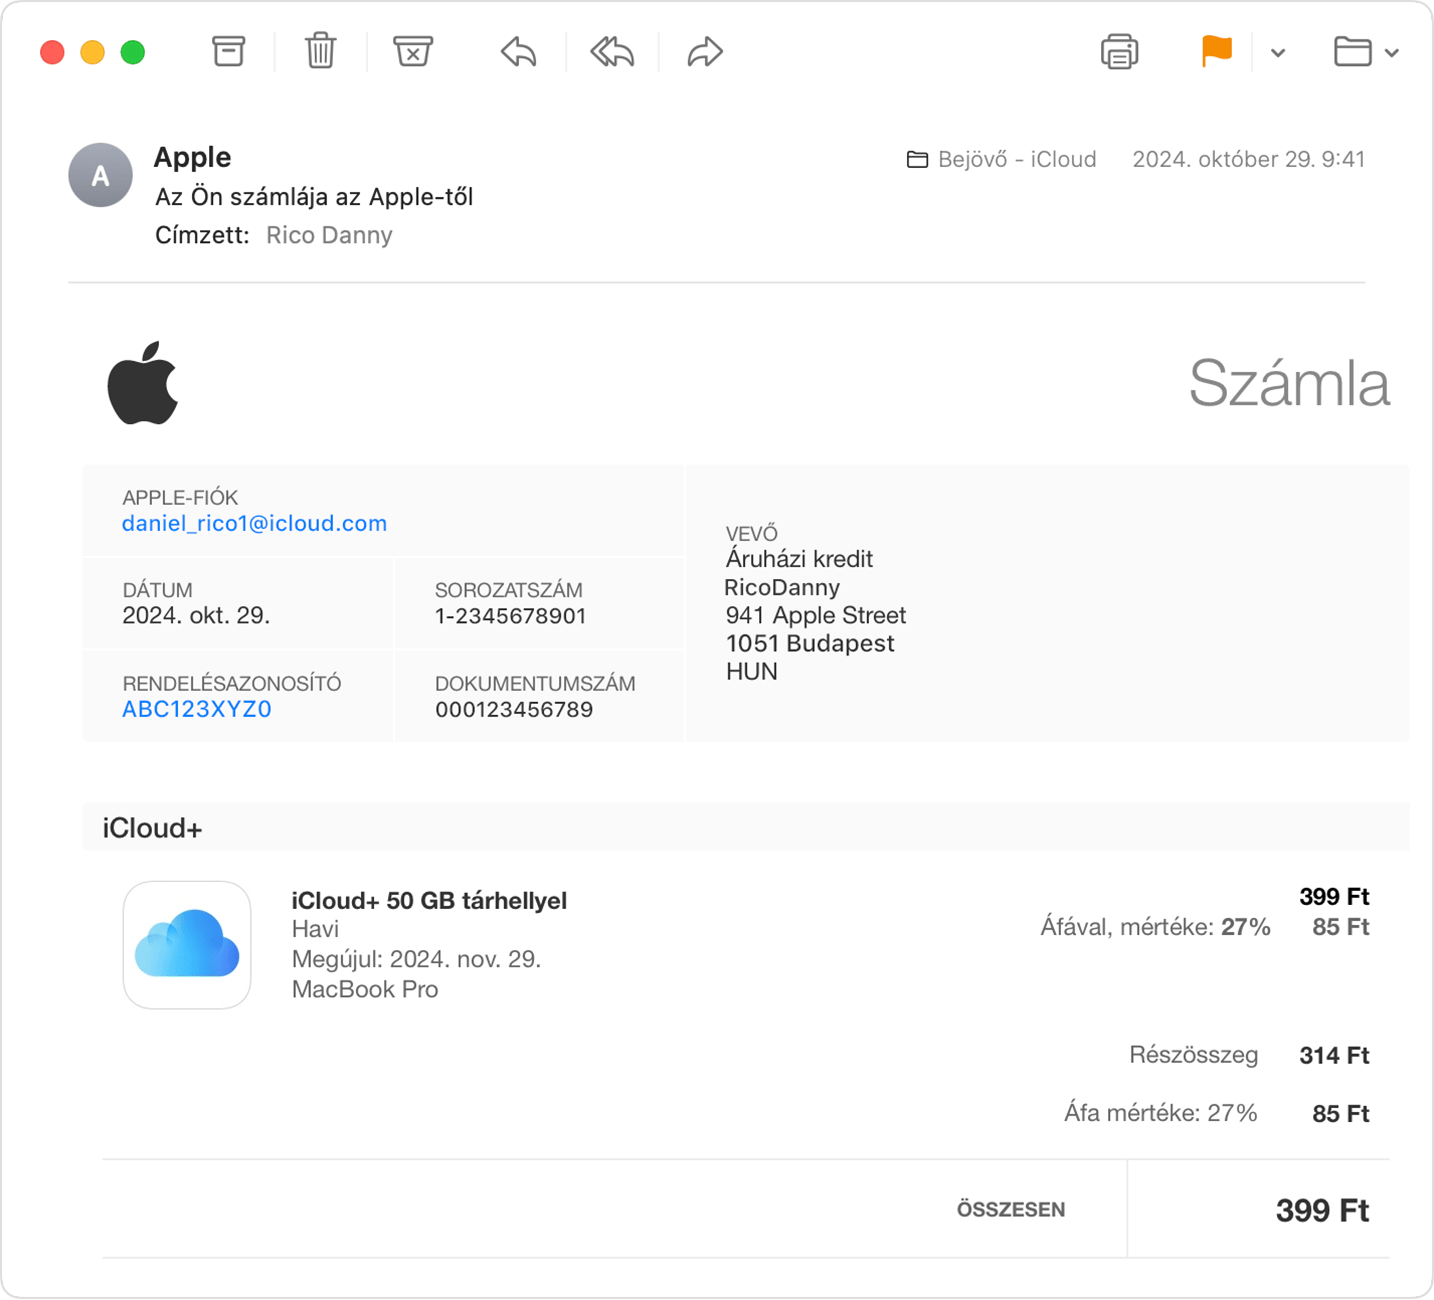Click the sender avatar A
The image size is (1434, 1300).
[x=100, y=175]
